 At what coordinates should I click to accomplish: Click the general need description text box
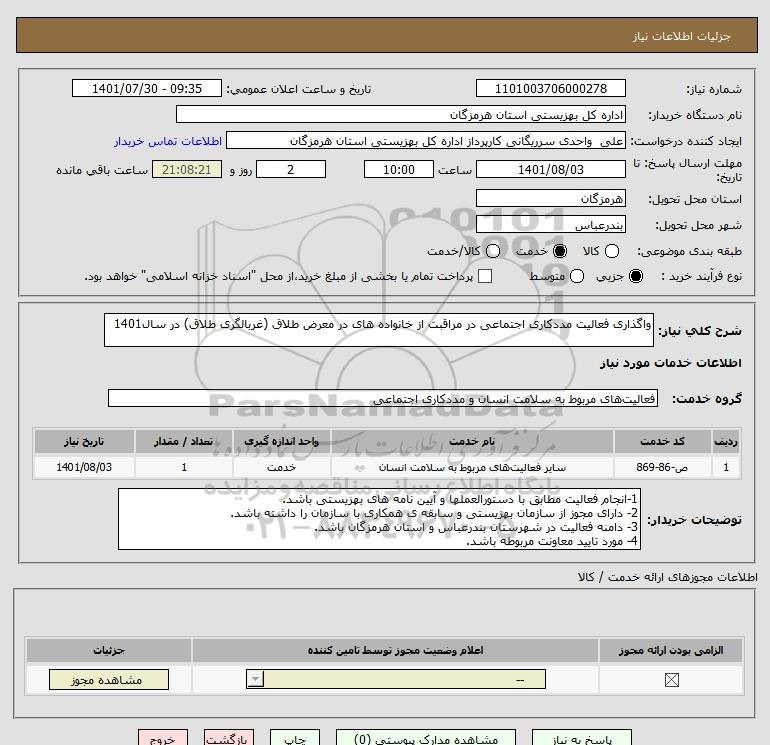[379, 330]
